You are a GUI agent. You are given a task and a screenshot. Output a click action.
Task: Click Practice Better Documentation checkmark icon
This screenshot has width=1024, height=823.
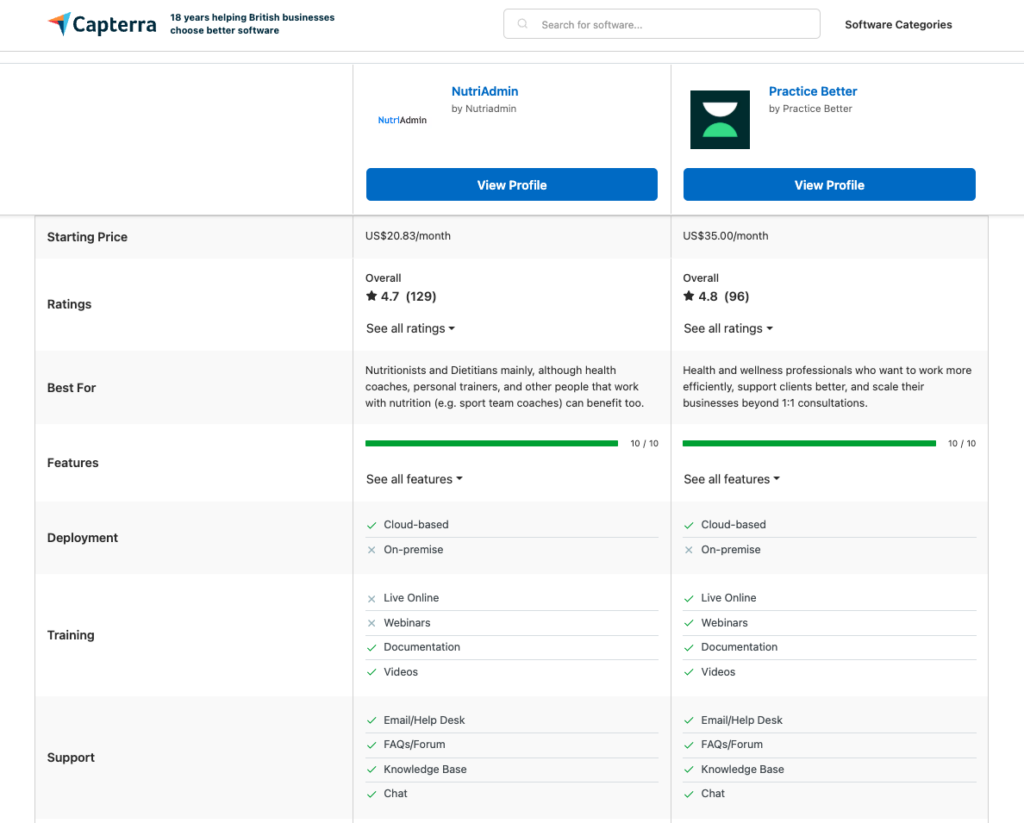point(689,648)
